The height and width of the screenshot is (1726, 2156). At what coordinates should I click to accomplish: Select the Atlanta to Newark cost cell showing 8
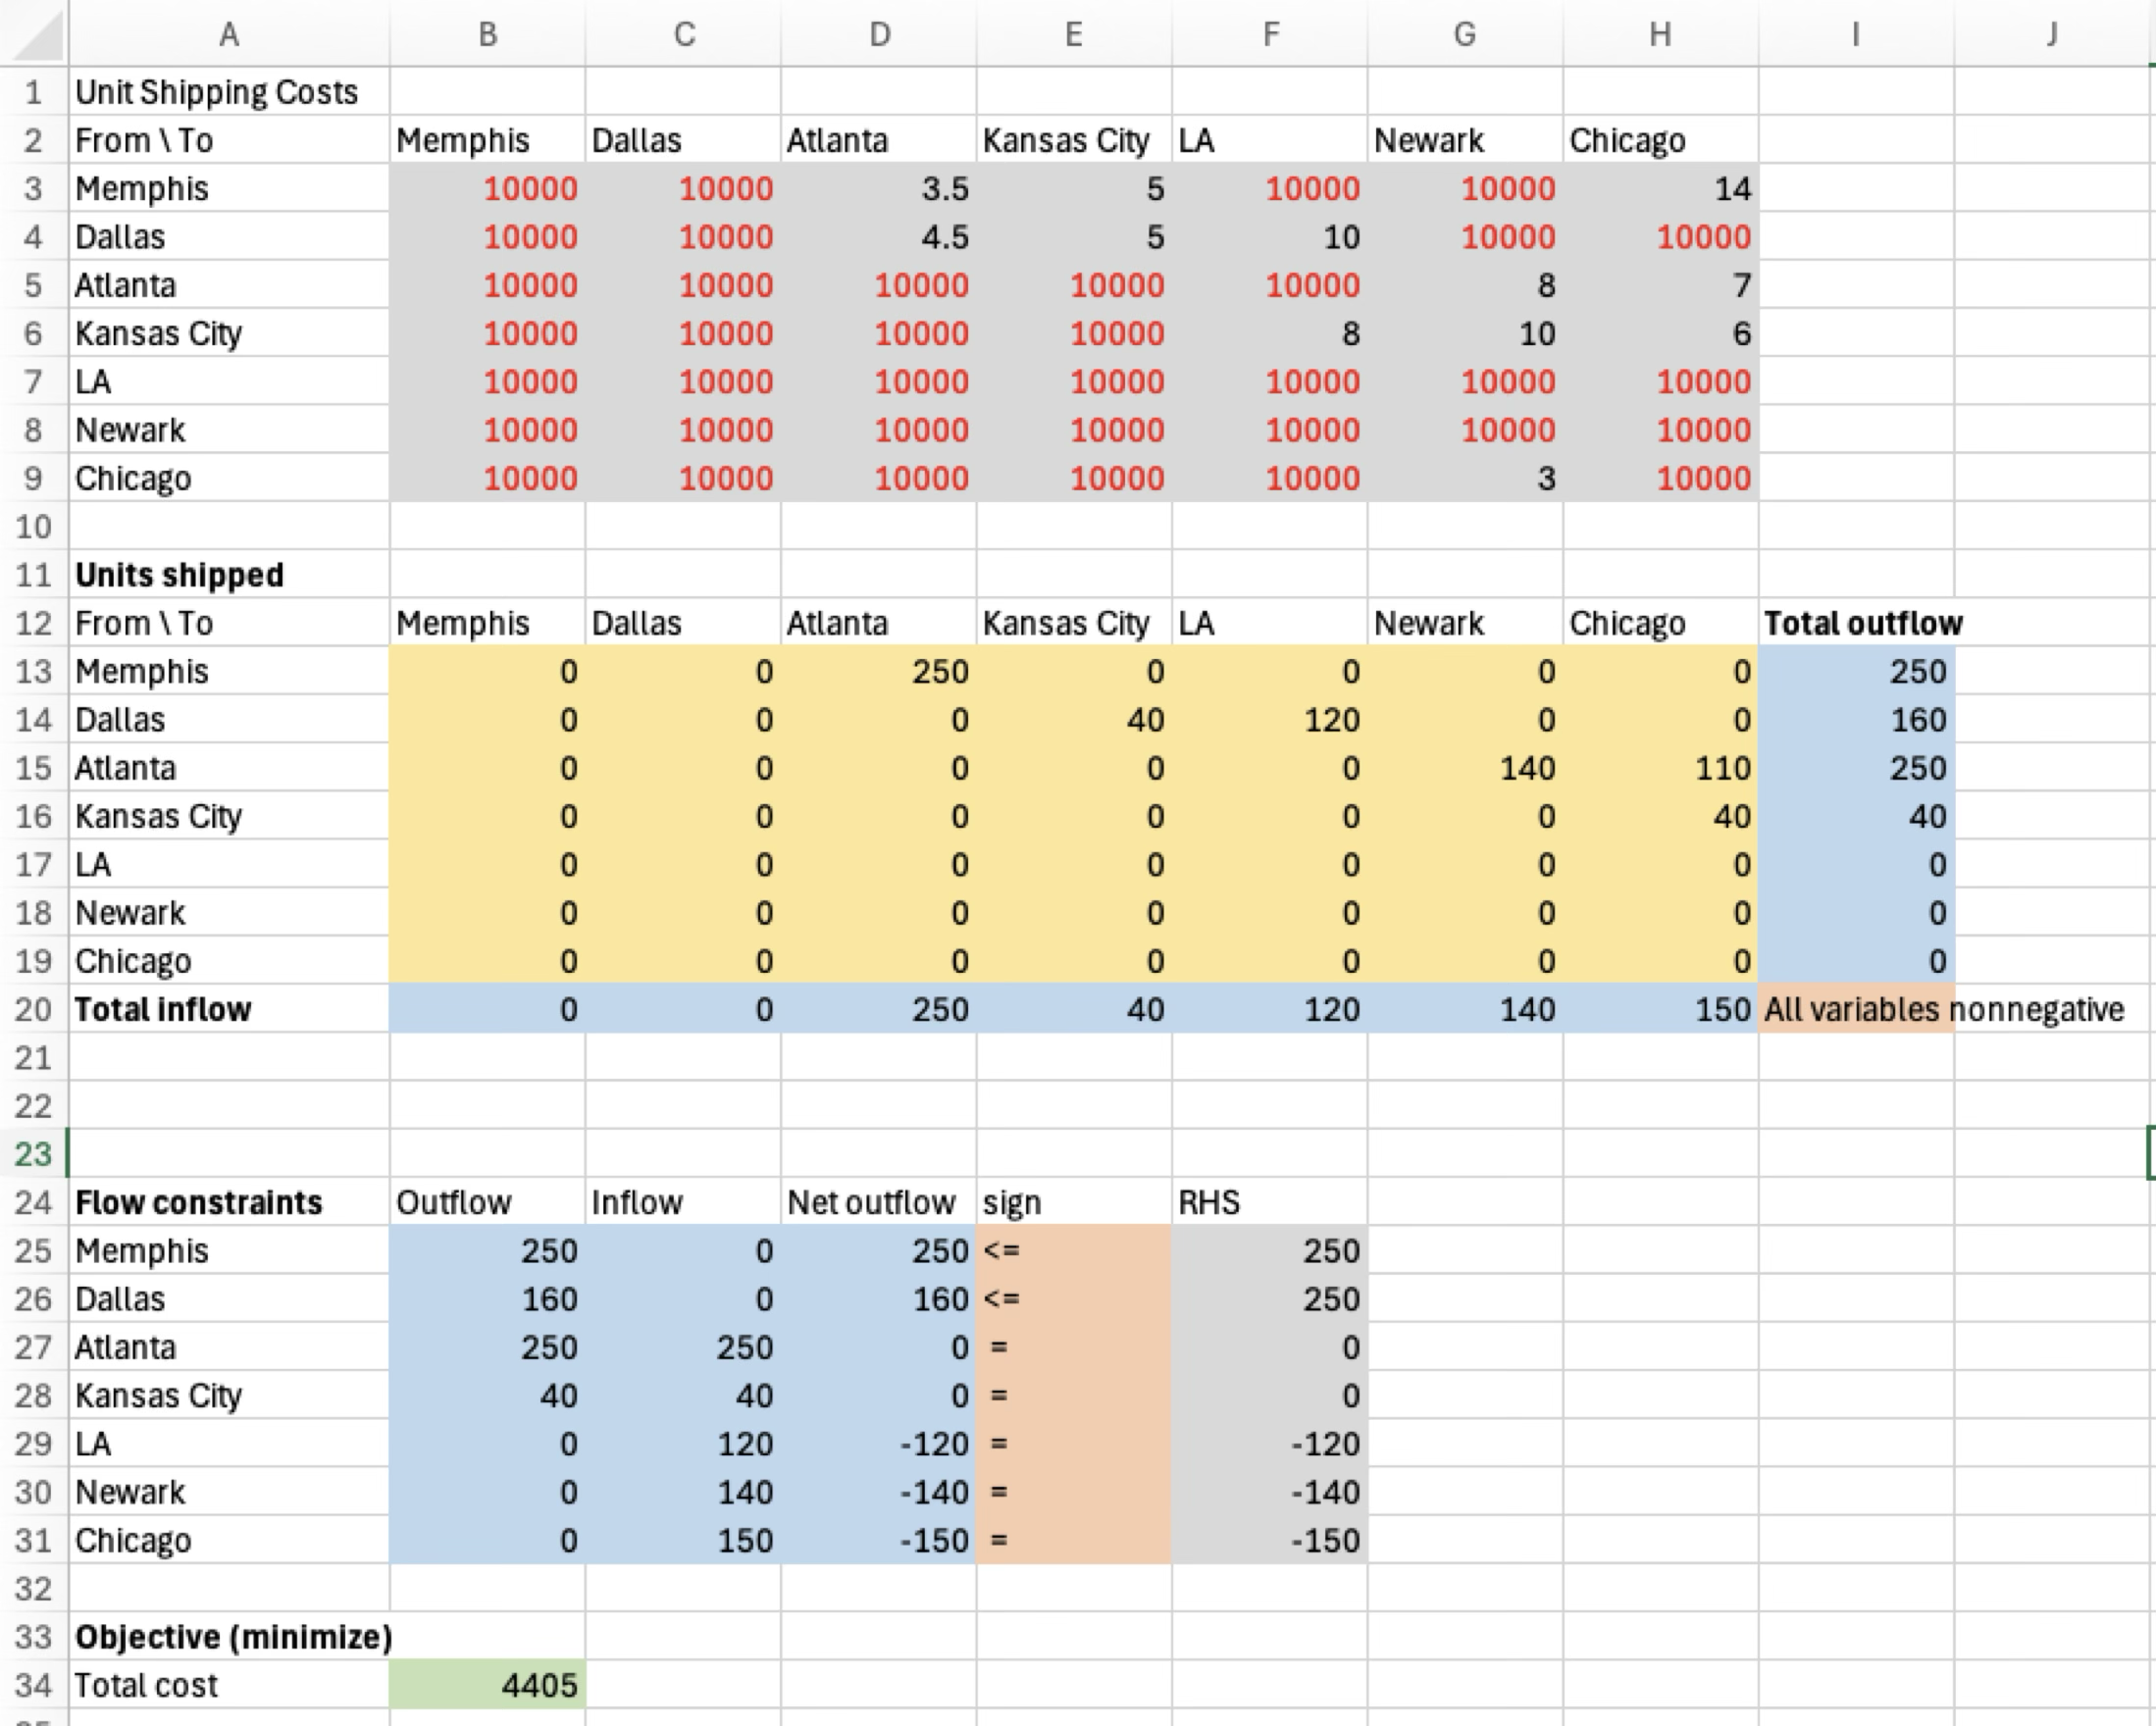(x=1466, y=285)
